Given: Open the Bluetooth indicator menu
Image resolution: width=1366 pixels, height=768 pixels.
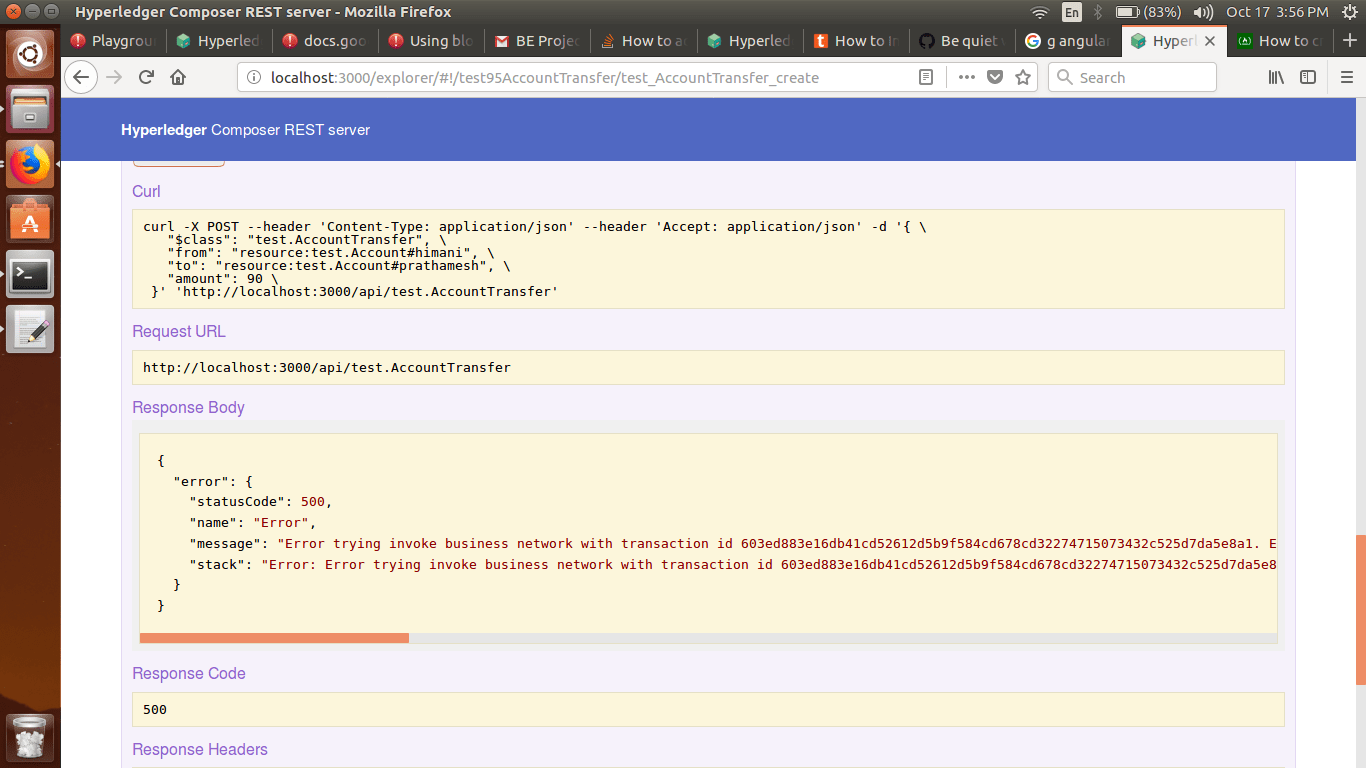Looking at the screenshot, I should click(x=1097, y=12).
